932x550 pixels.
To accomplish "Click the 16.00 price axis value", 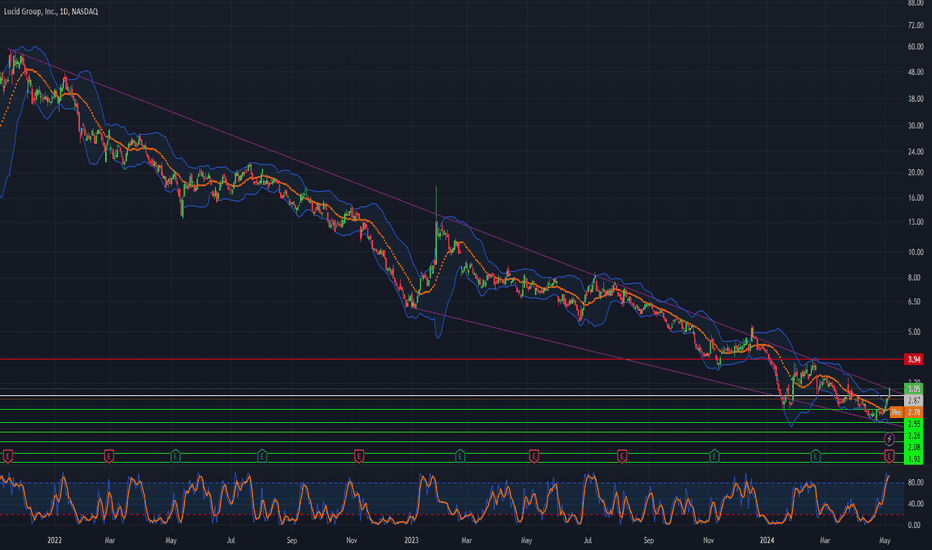I will pos(915,198).
